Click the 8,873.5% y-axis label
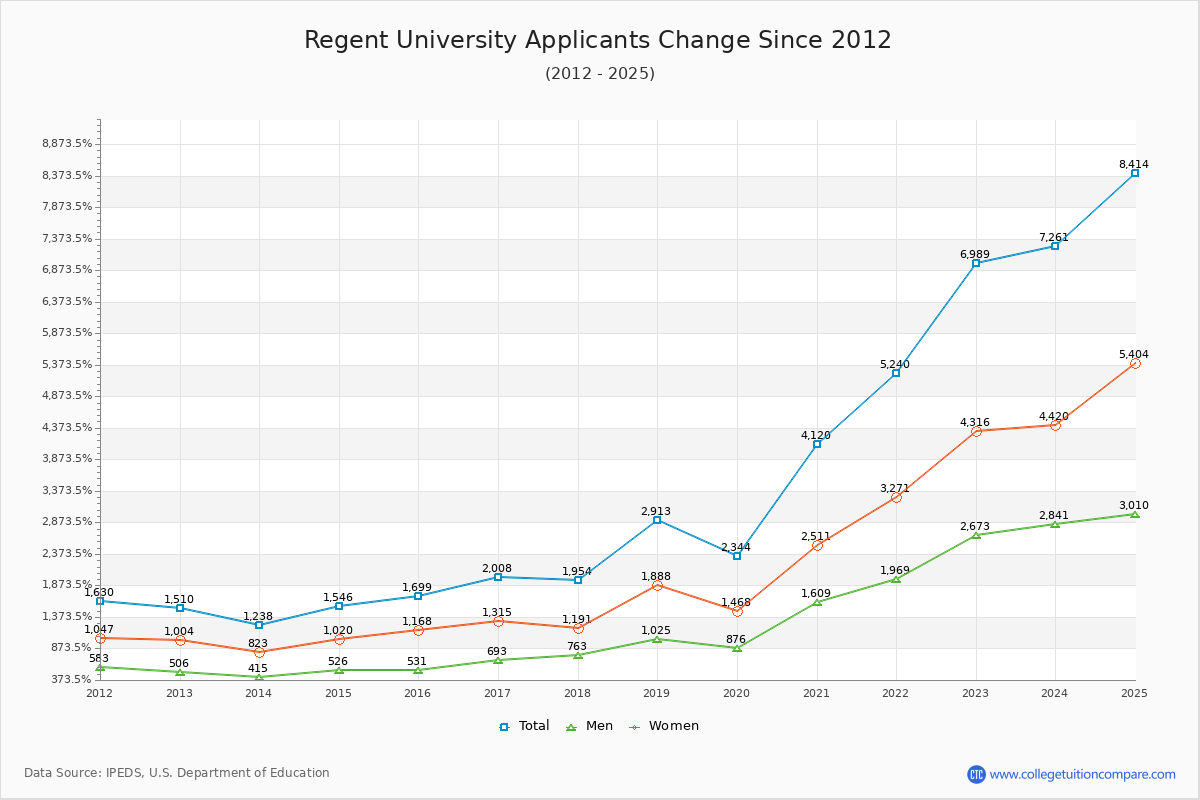 (x=67, y=144)
